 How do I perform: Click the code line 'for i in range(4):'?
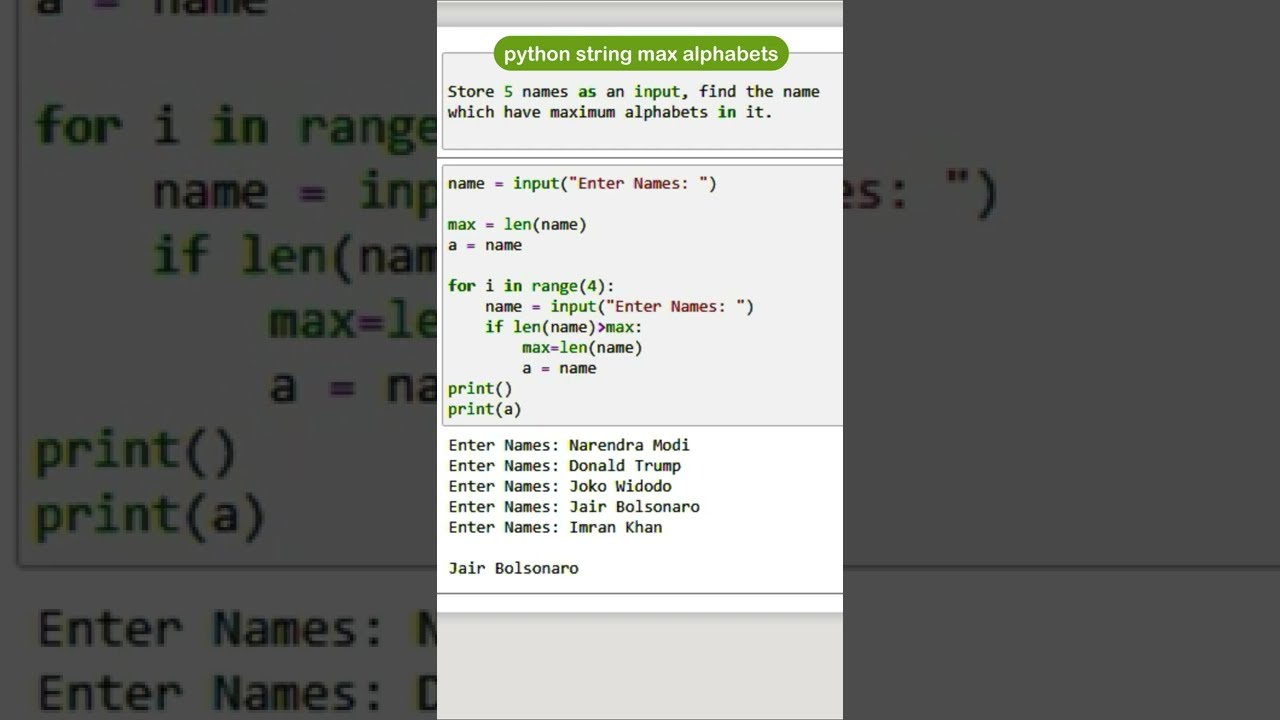pyautogui.click(x=531, y=286)
